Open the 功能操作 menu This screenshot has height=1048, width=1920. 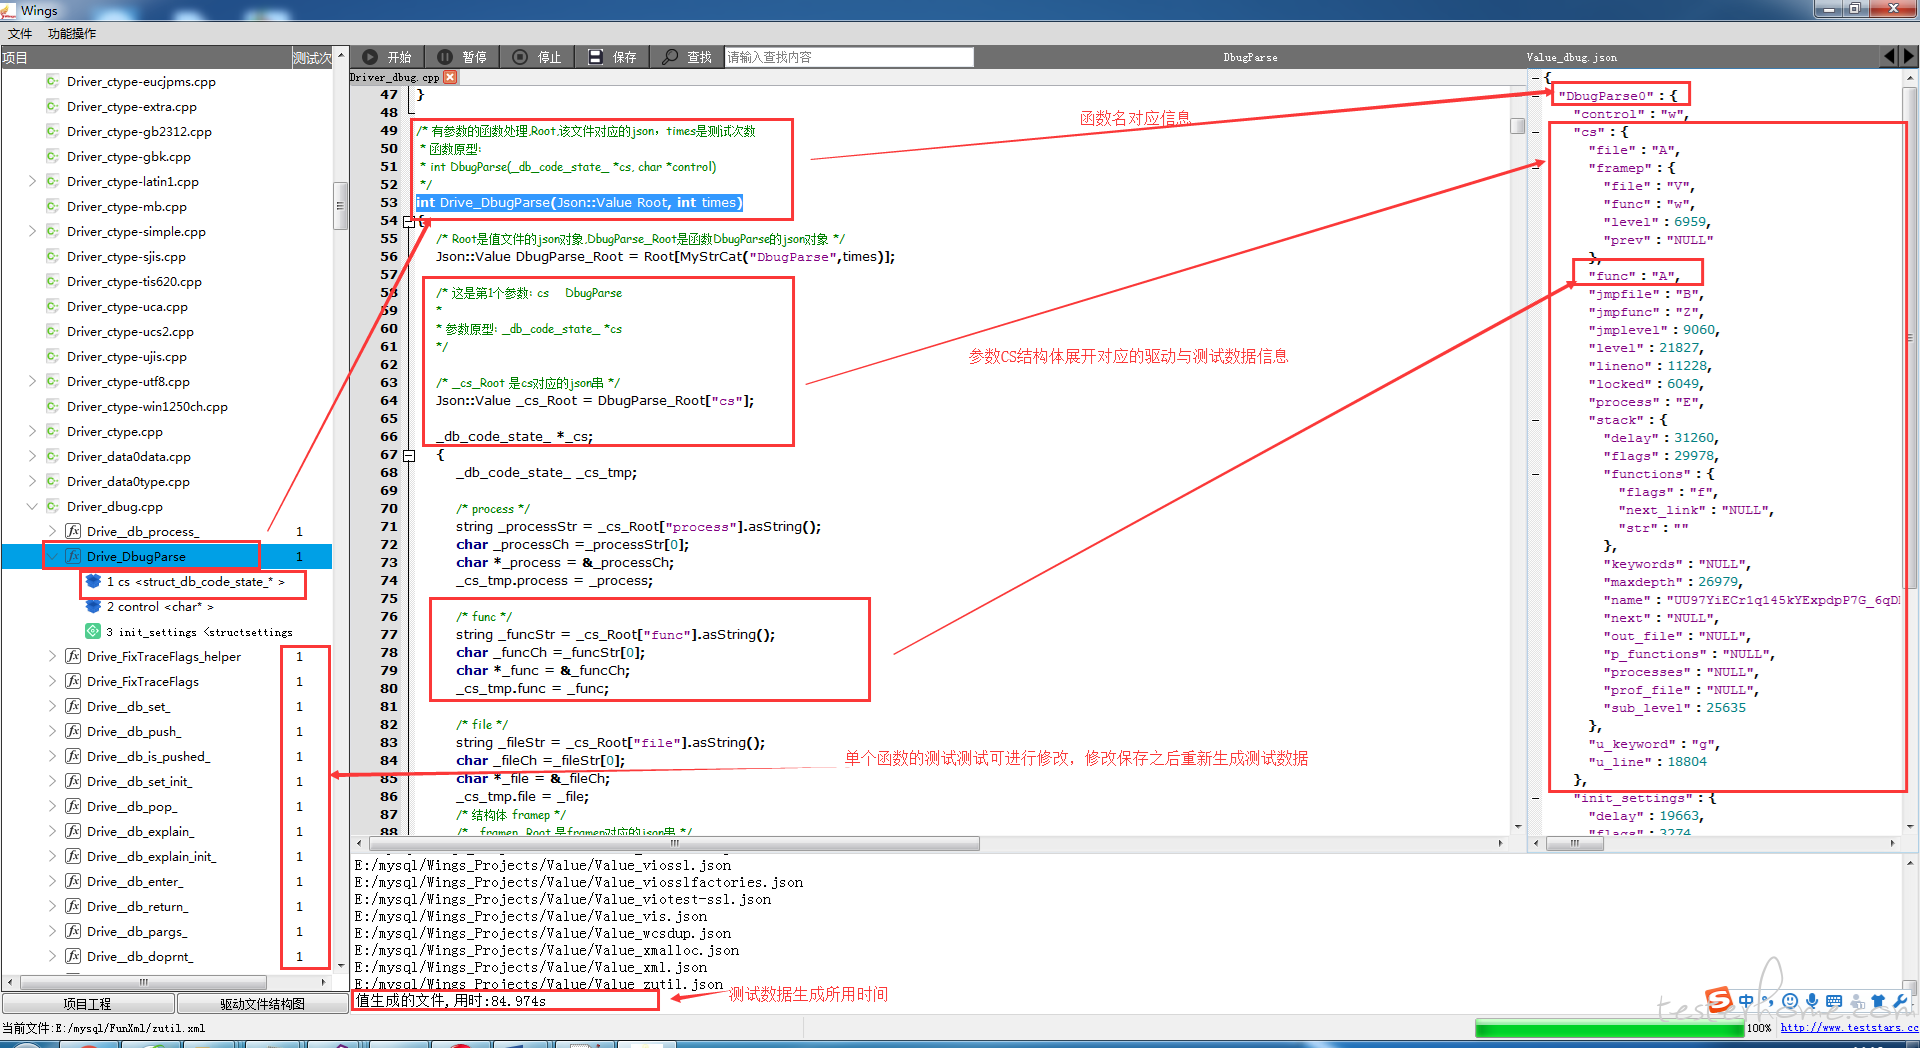tap(72, 33)
